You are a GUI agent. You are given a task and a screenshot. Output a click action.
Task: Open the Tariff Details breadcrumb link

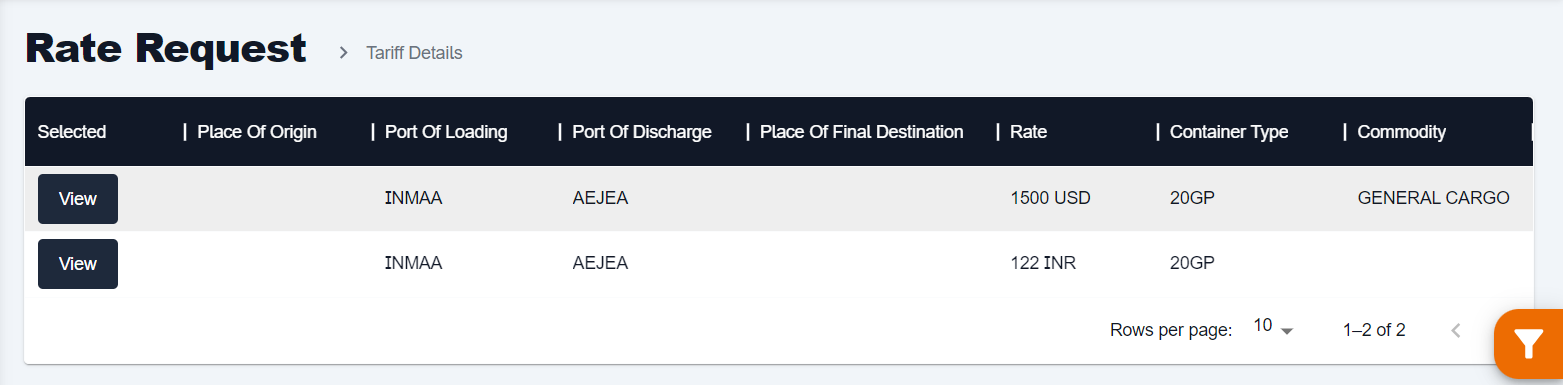(414, 52)
